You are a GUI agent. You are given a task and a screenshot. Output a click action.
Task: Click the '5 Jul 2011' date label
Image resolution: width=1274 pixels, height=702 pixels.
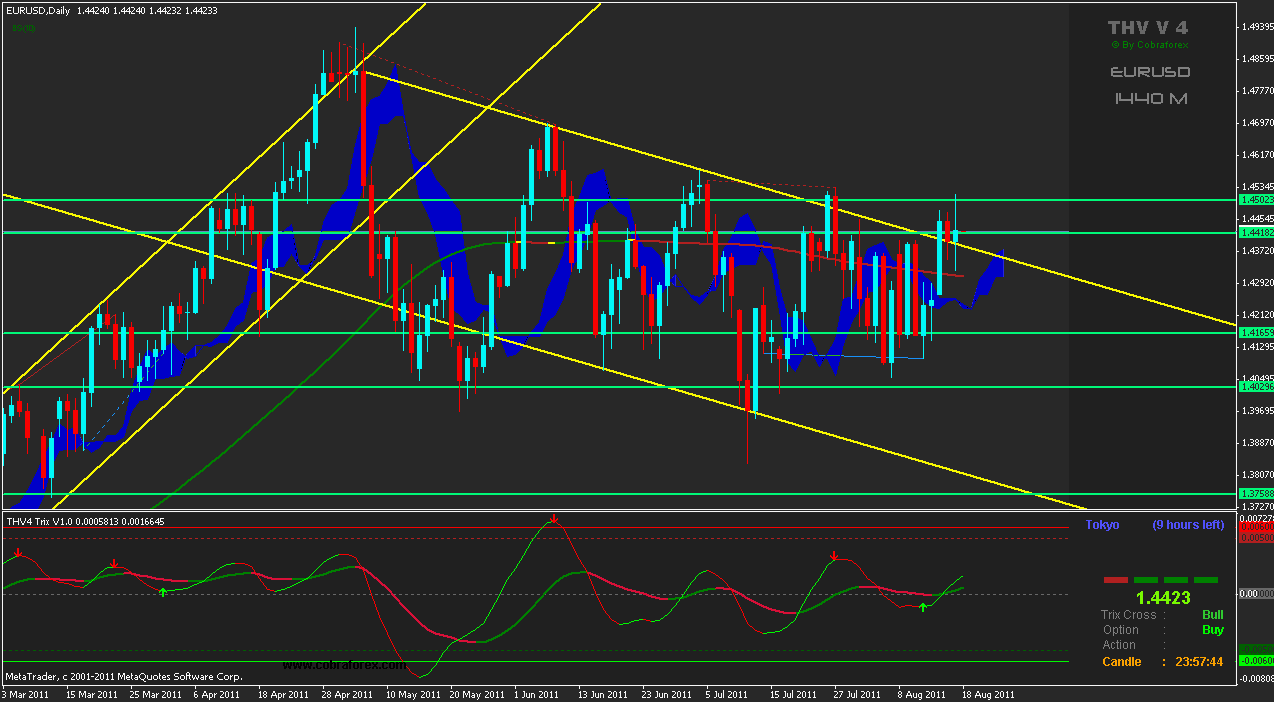coord(726,694)
